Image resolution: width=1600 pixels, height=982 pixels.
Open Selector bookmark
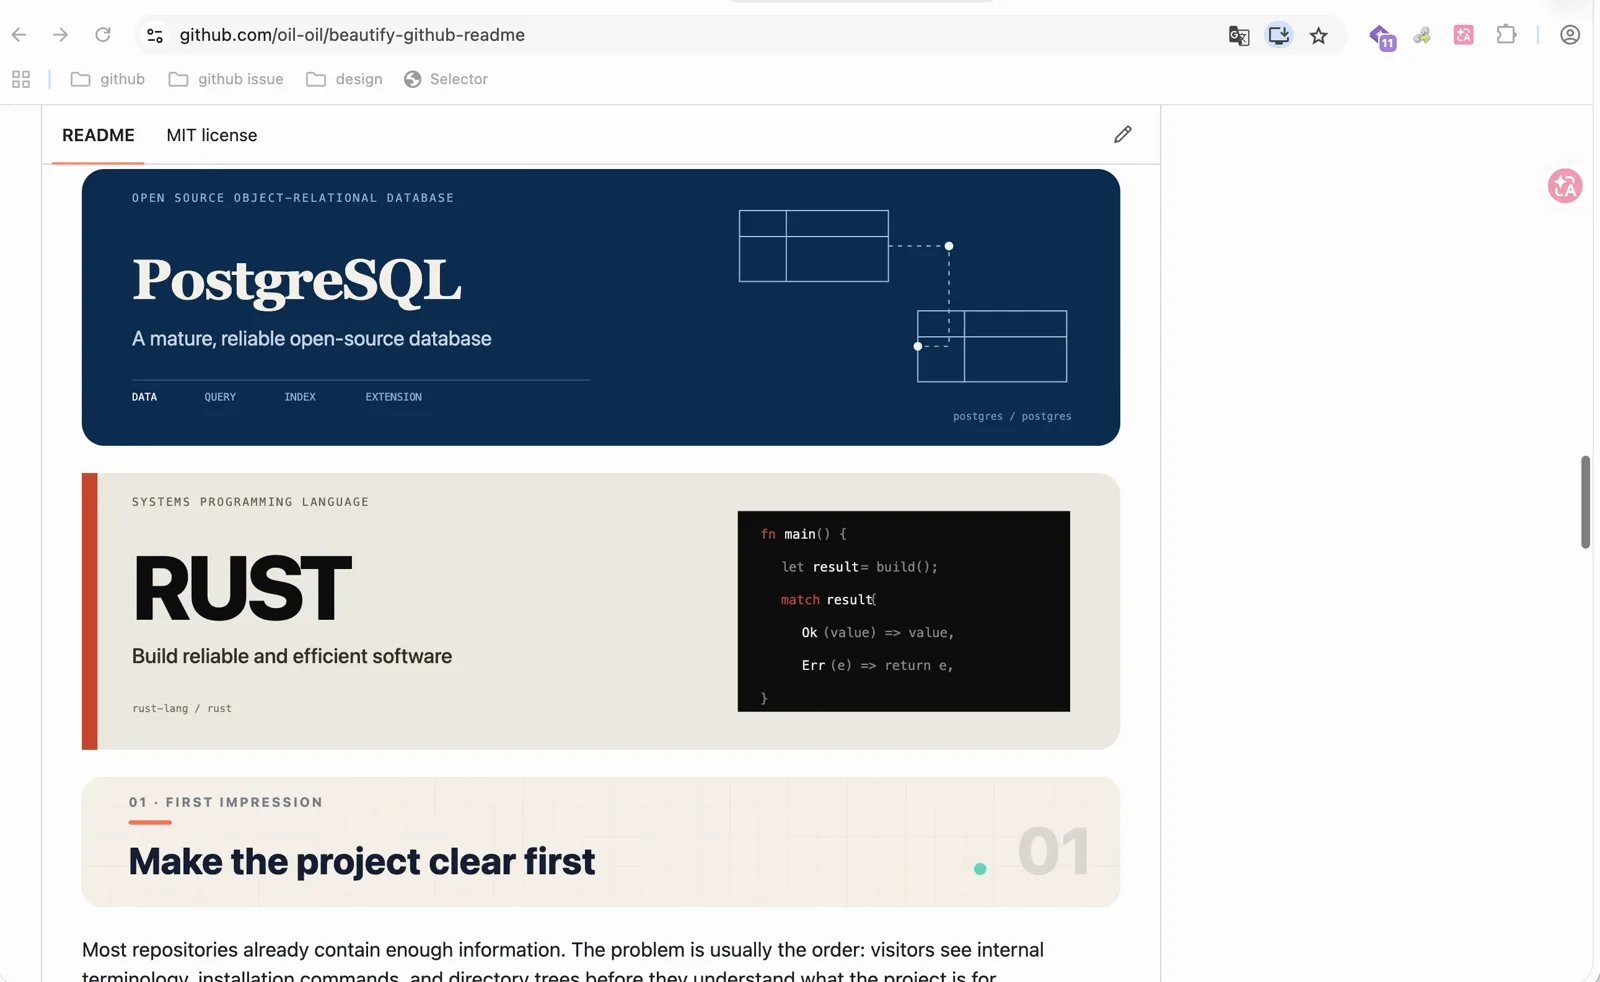click(446, 79)
